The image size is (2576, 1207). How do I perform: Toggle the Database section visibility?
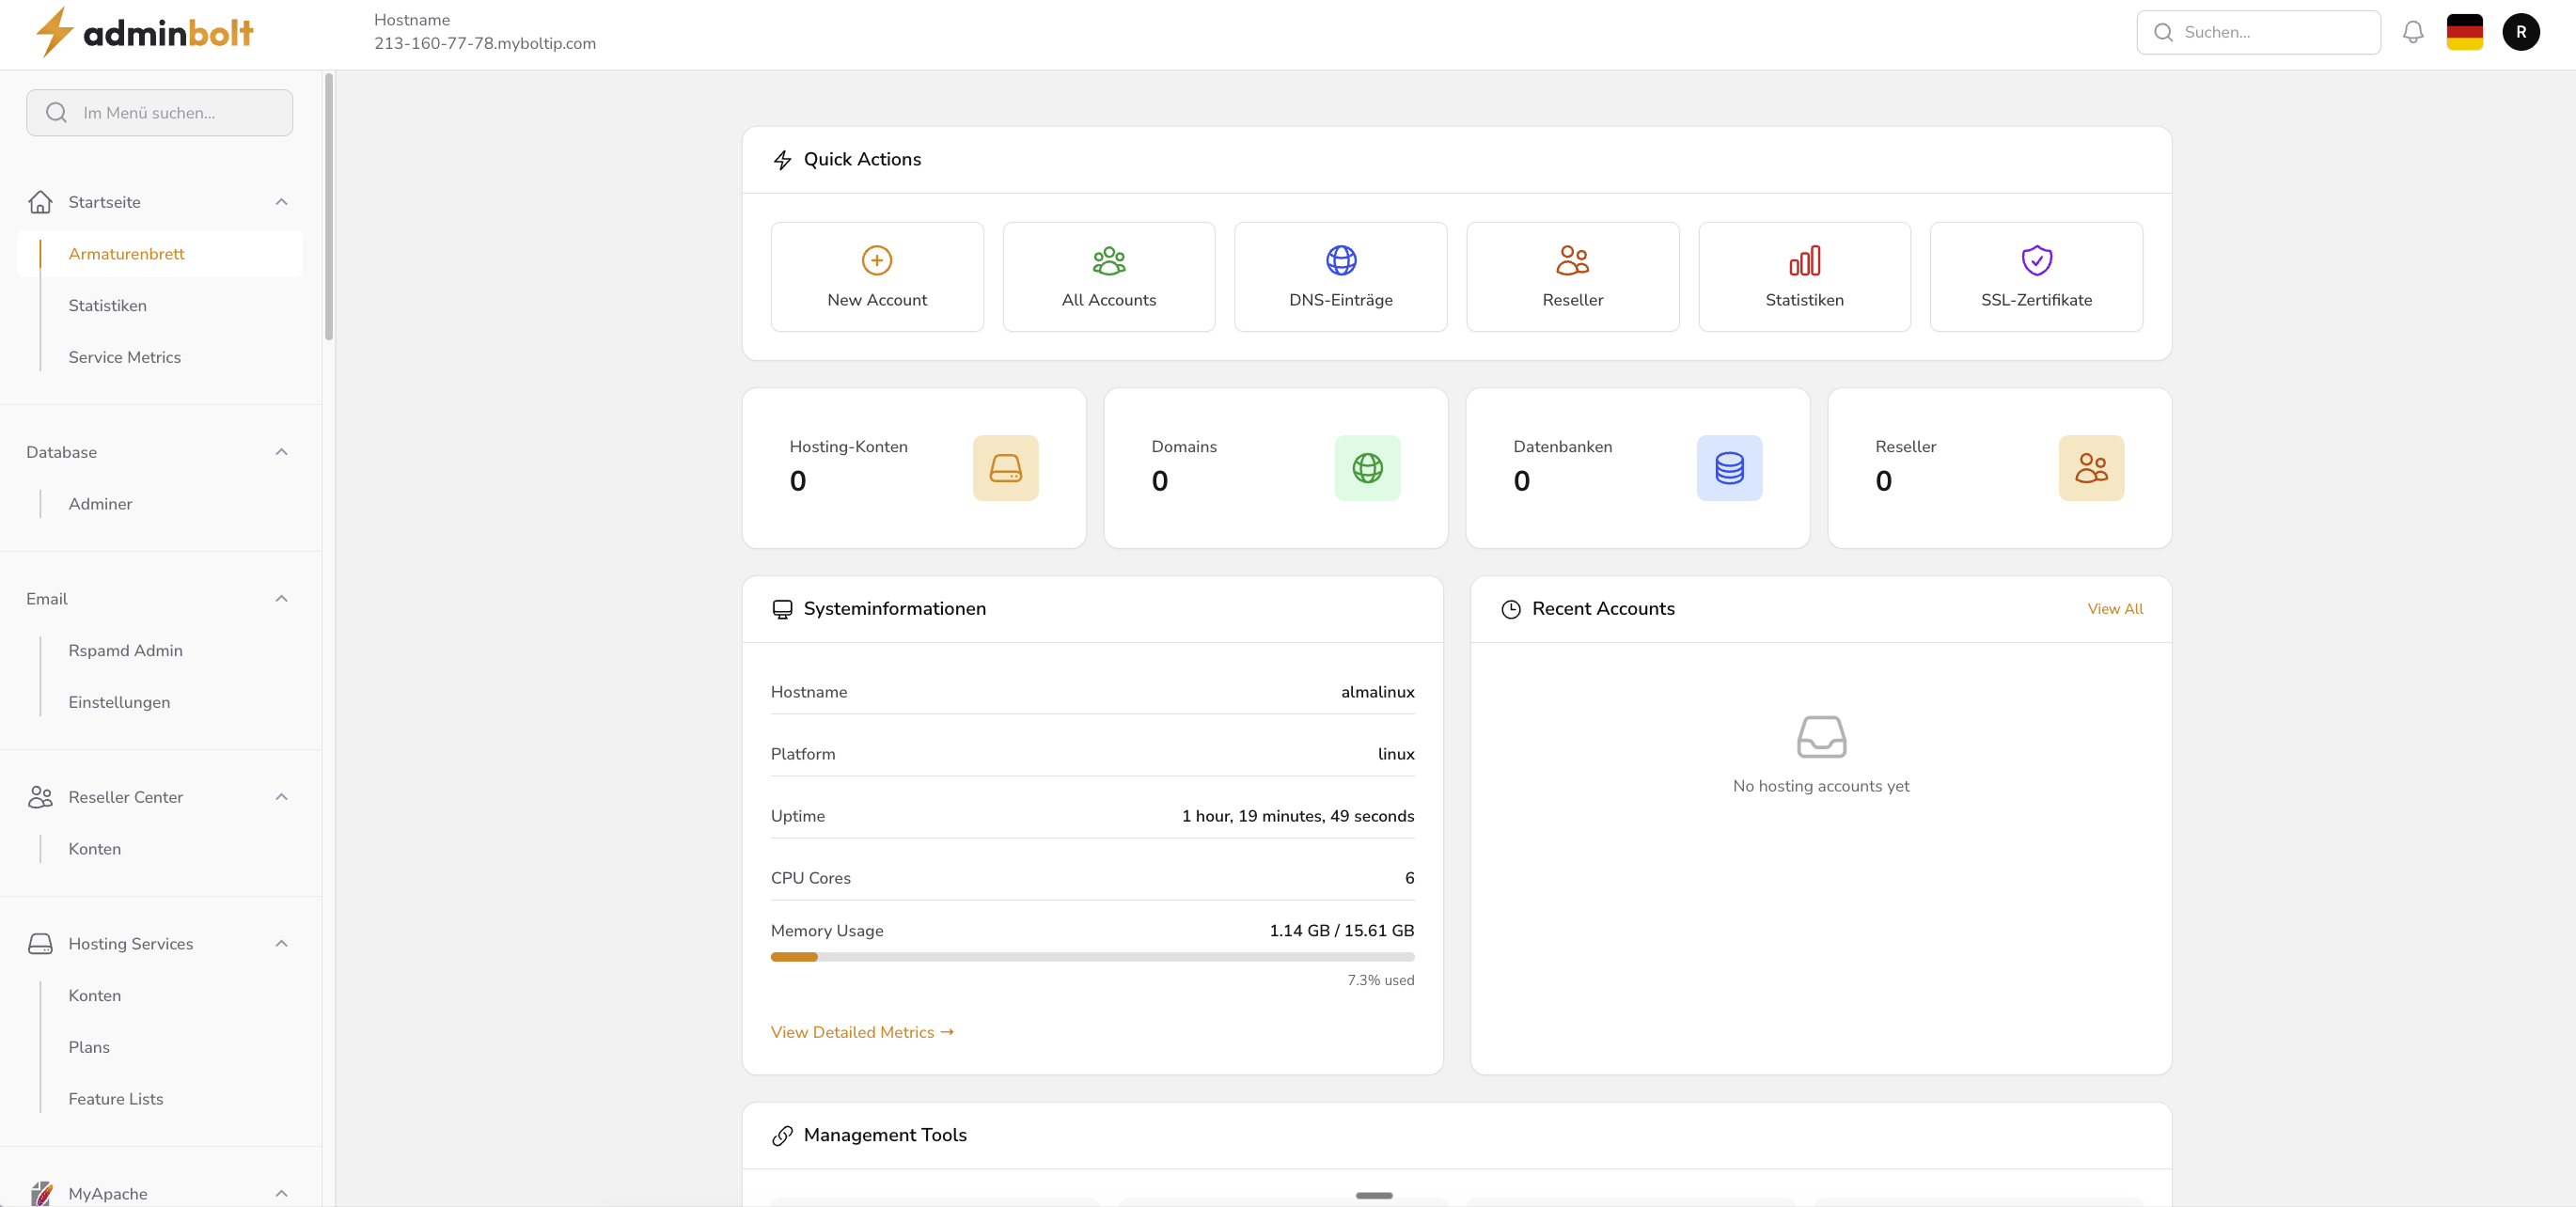point(281,451)
